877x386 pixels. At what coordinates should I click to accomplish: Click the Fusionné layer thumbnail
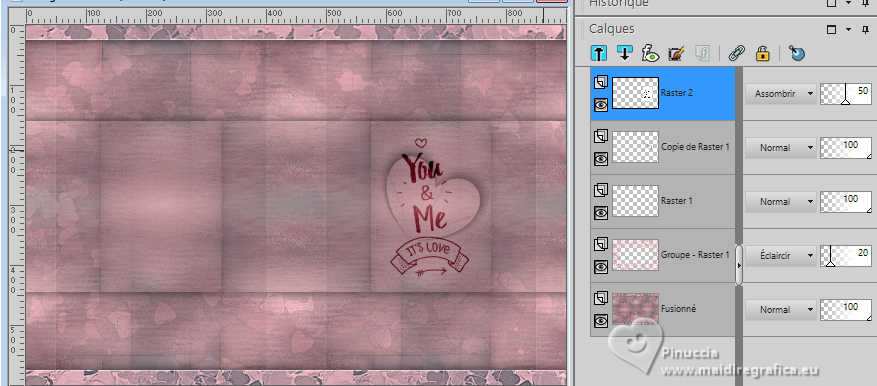635,309
